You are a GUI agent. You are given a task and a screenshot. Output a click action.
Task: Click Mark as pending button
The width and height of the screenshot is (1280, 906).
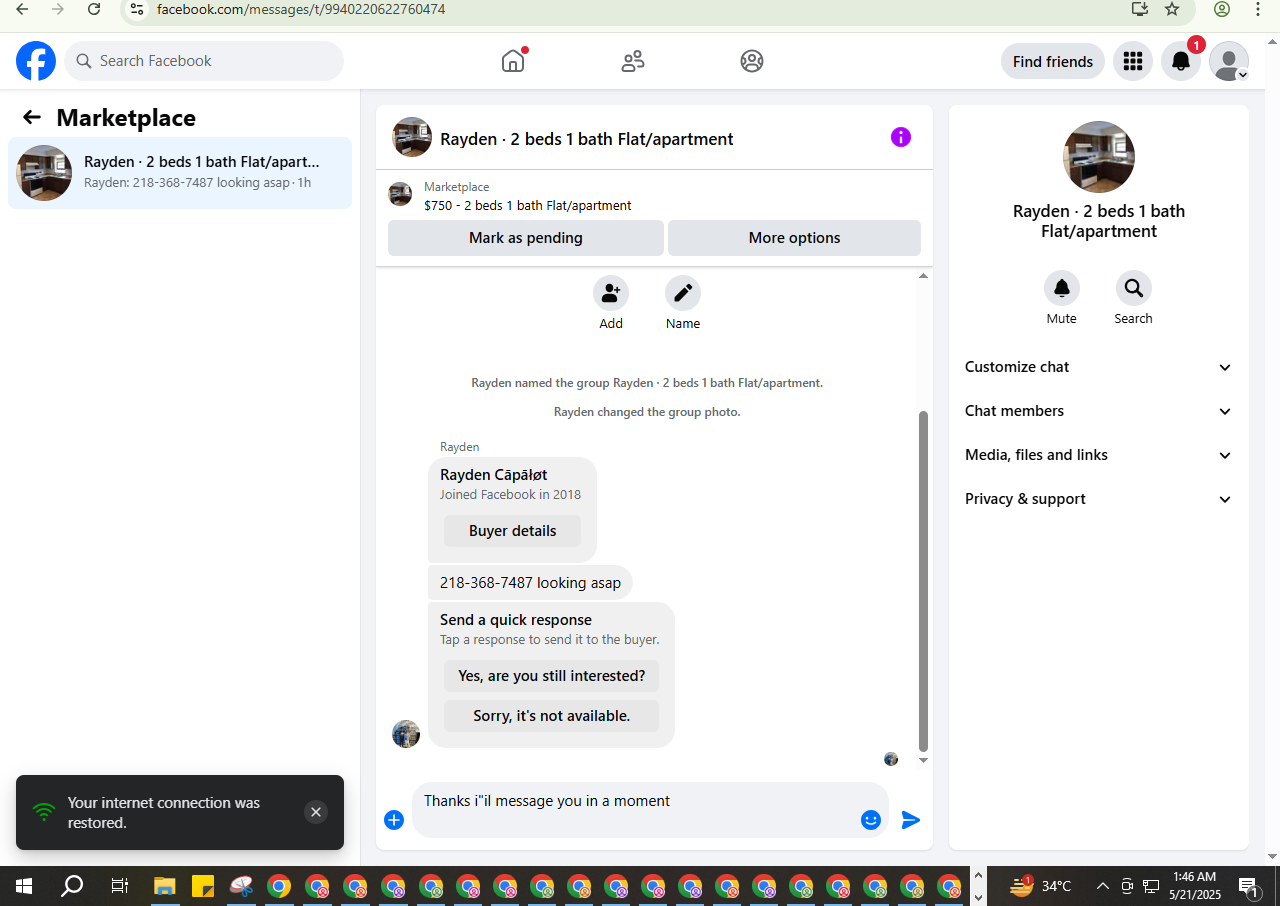pos(526,238)
